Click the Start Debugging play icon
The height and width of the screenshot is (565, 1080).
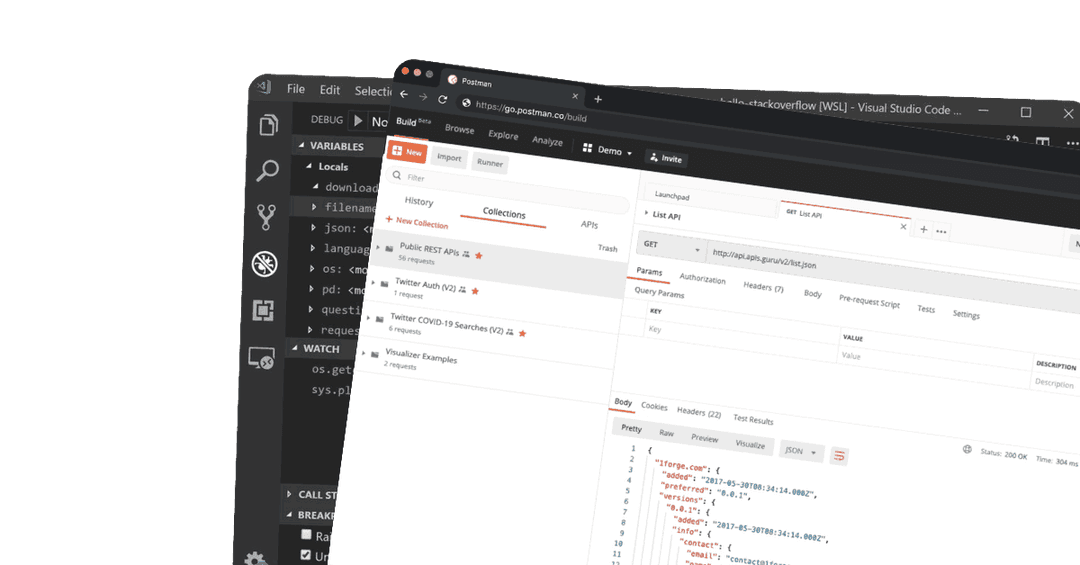pos(358,121)
